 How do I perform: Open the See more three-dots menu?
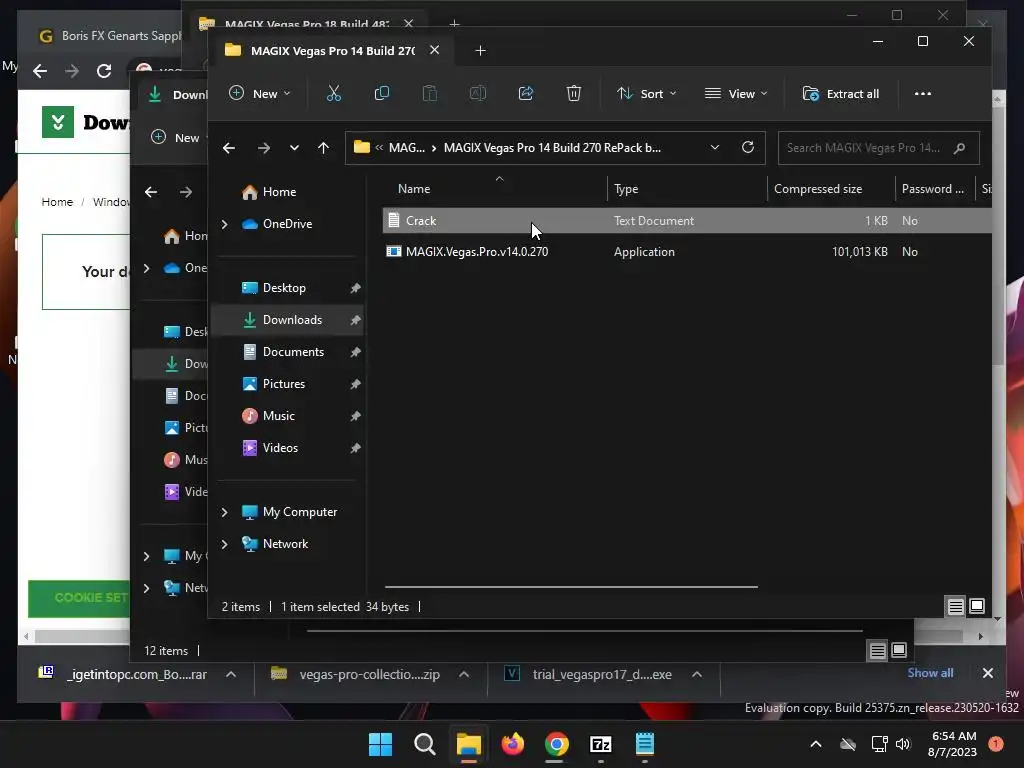923,94
